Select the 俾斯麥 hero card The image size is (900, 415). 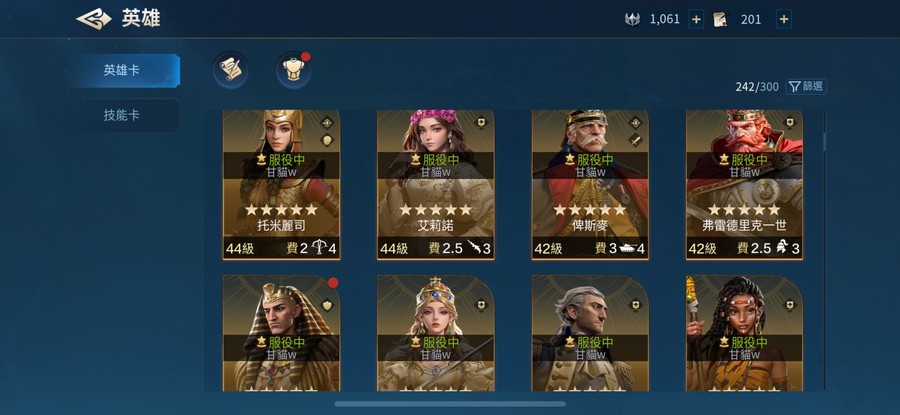point(590,185)
